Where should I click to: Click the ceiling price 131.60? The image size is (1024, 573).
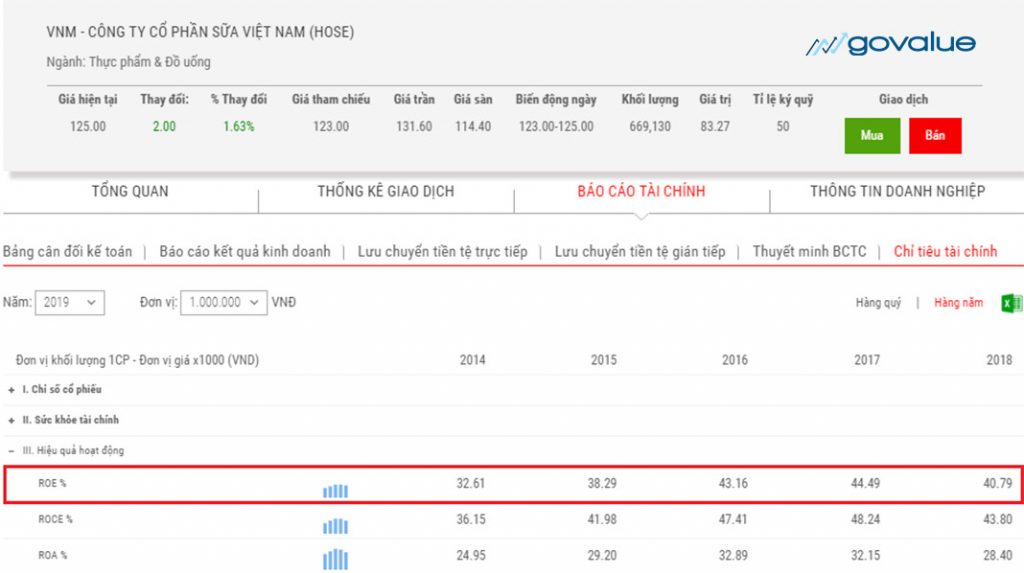click(x=414, y=127)
